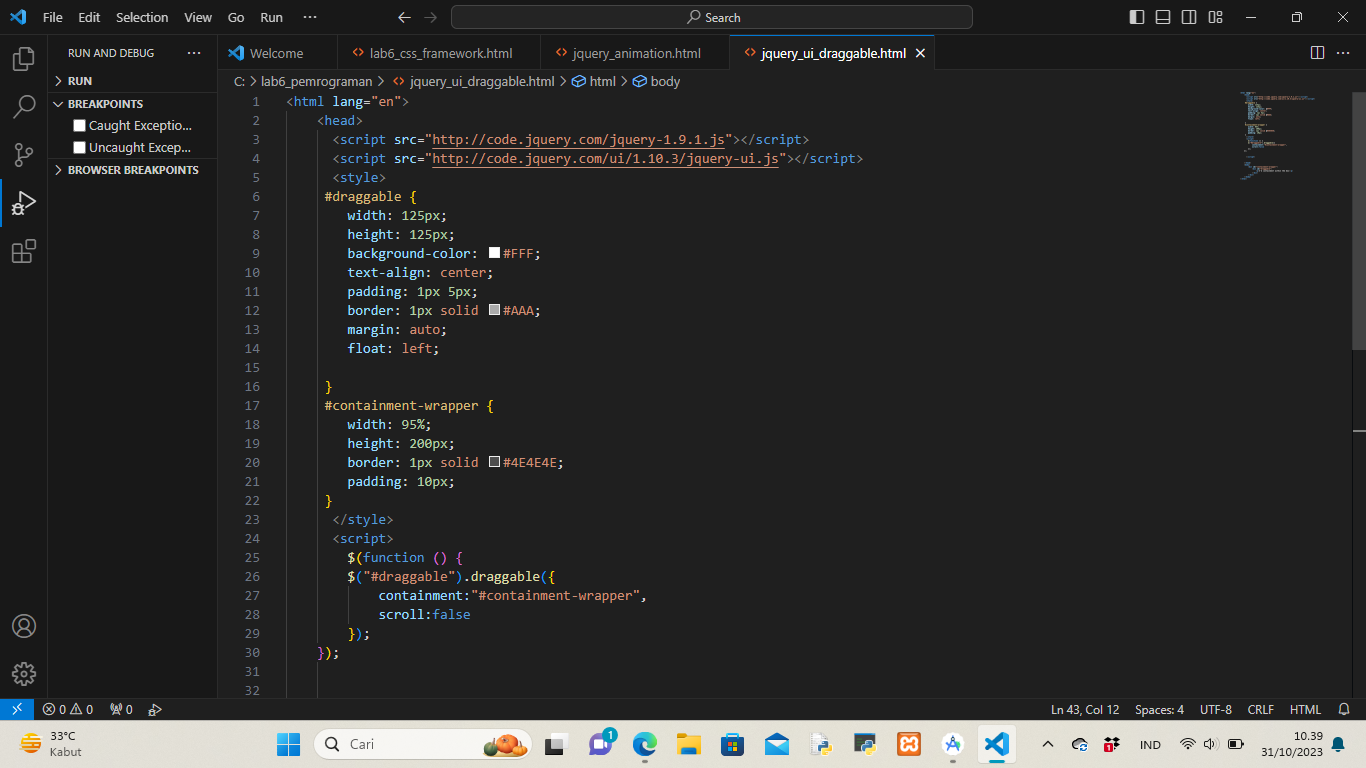The width and height of the screenshot is (1366, 768).
Task: Enable the Caught Exceptions breakpoint
Action: (77, 125)
